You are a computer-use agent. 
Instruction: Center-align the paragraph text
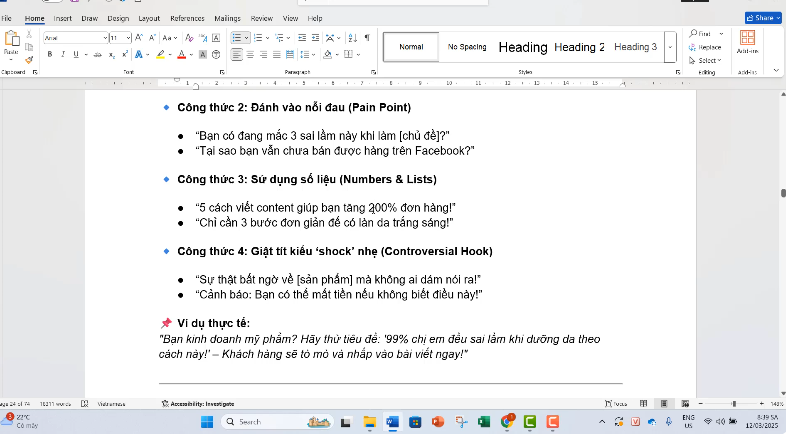pos(250,54)
